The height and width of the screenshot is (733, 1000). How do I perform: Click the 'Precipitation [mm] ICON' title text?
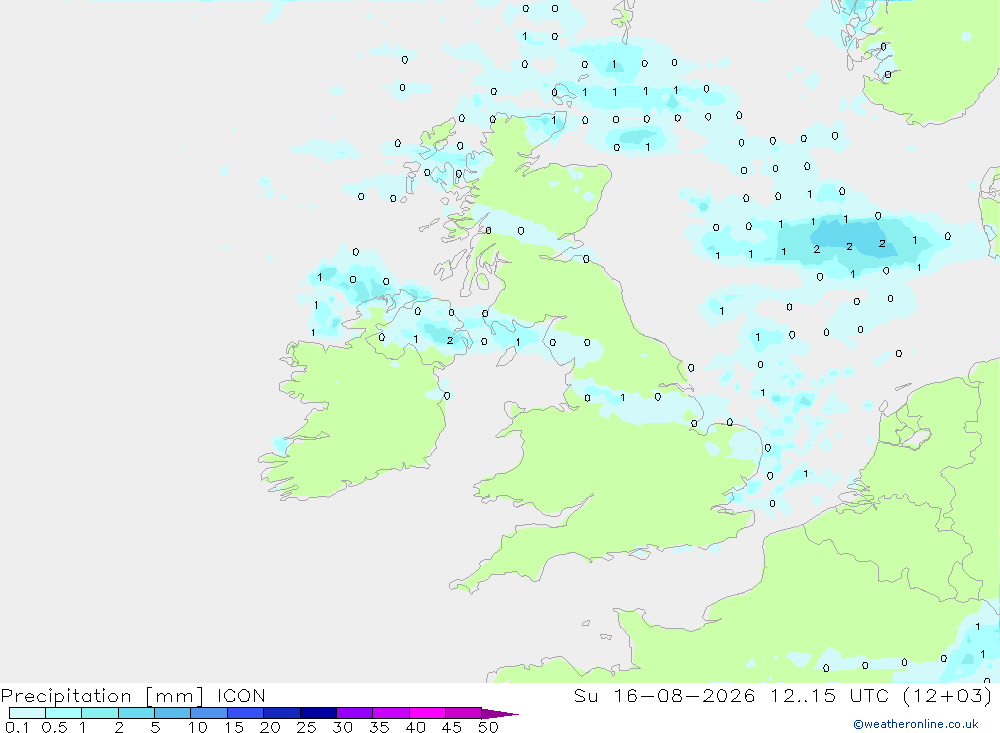[133, 695]
